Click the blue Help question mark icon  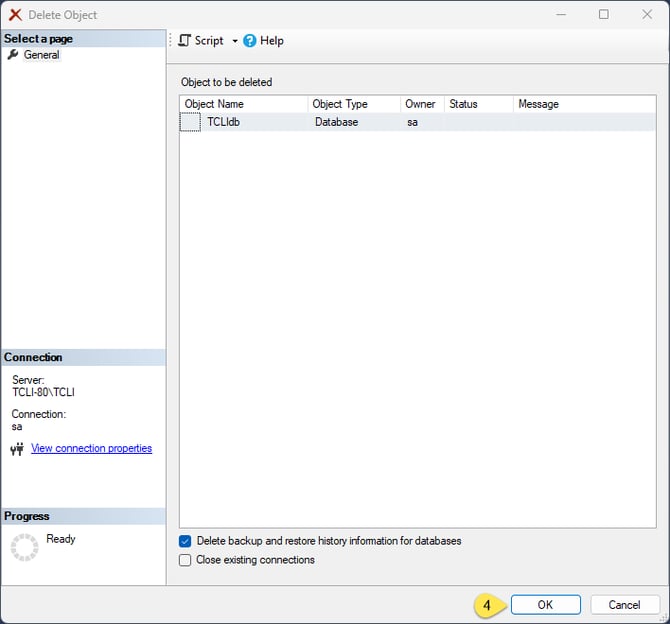pyautogui.click(x=250, y=41)
